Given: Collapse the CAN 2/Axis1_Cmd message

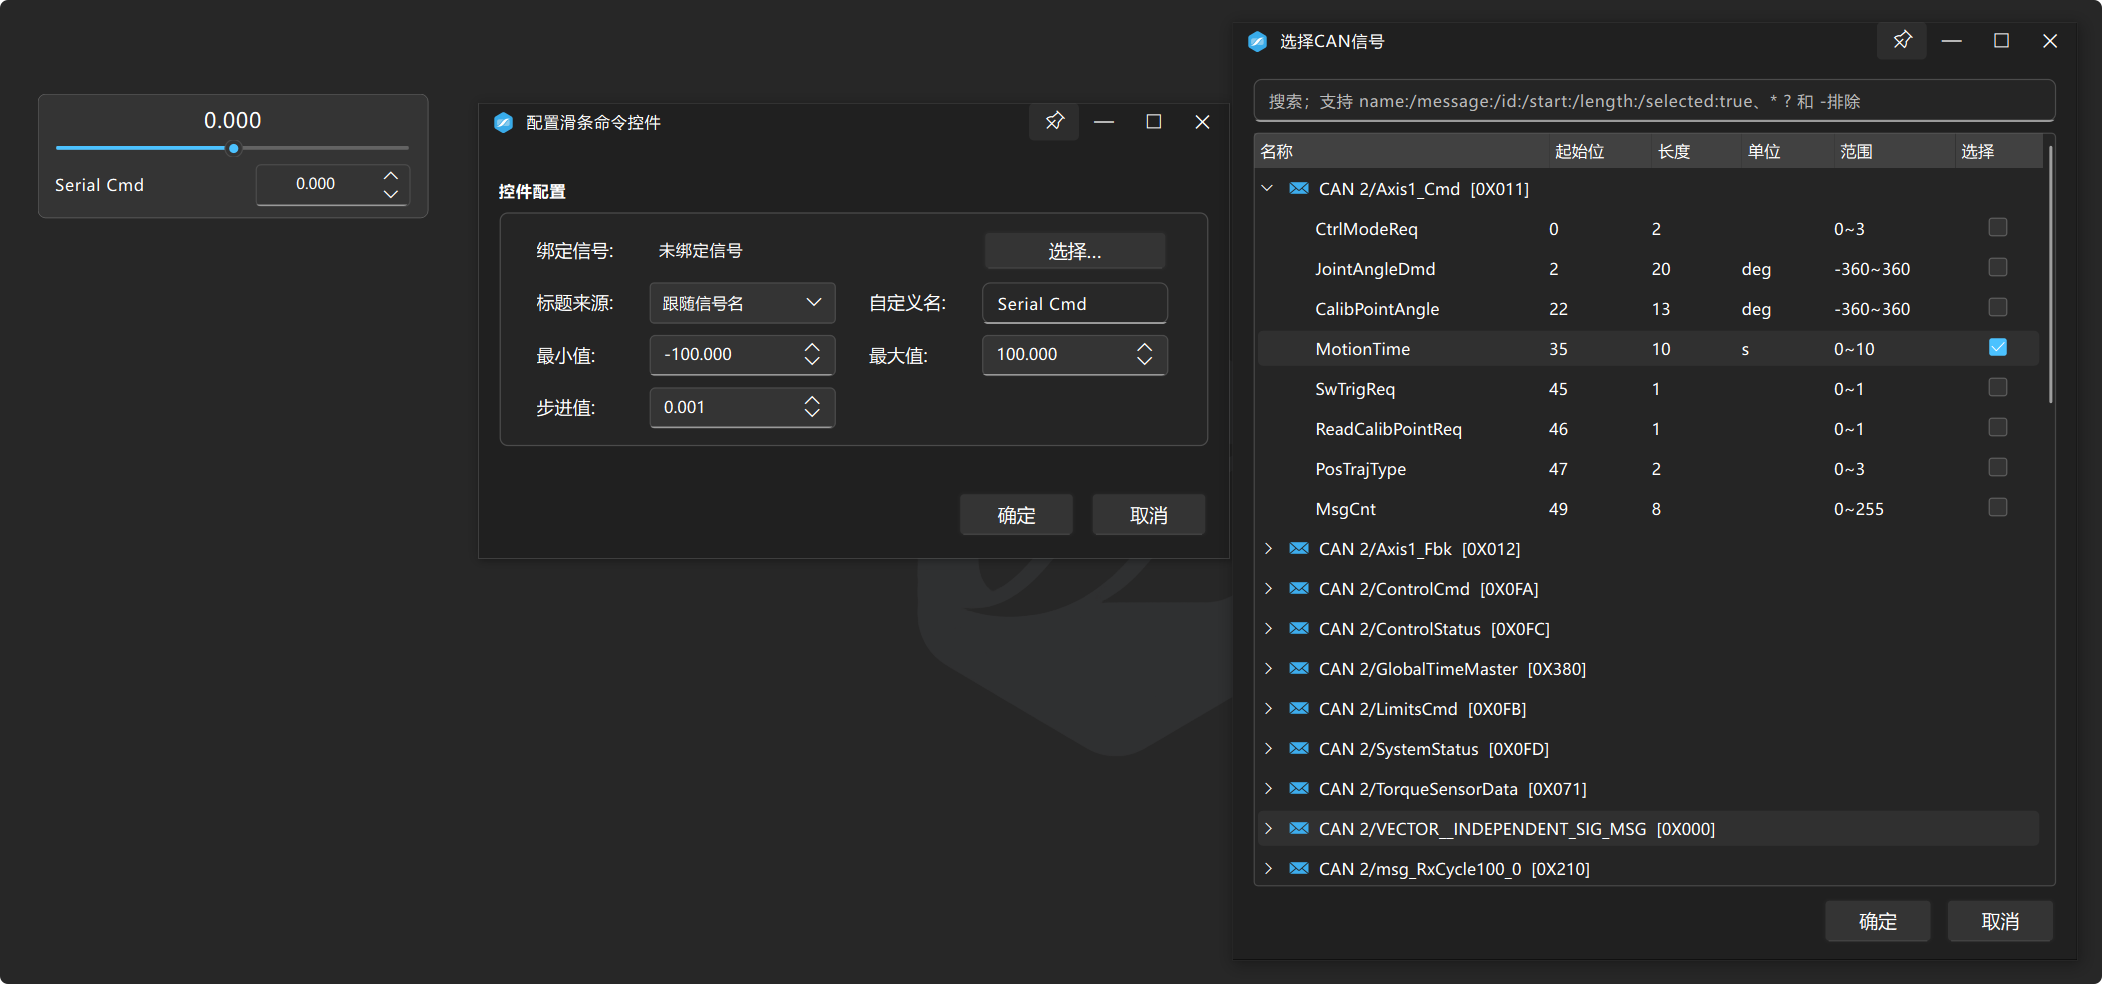Looking at the screenshot, I should click(x=1268, y=188).
